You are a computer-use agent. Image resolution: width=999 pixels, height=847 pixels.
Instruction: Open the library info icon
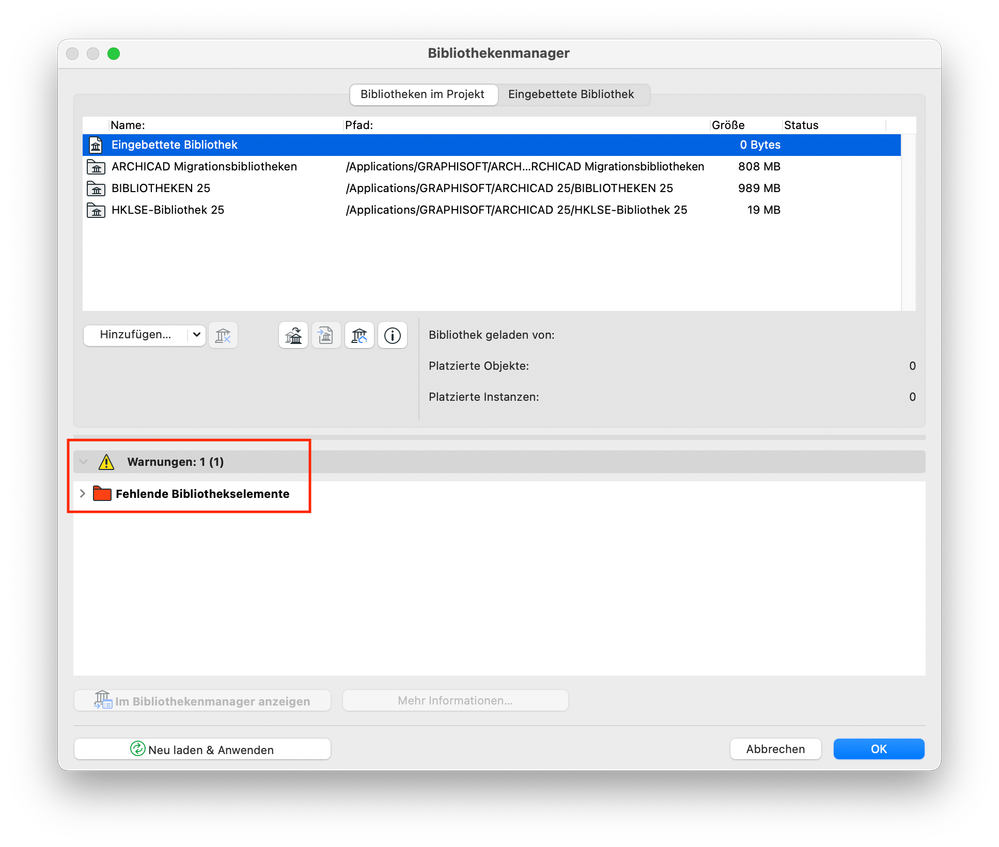point(392,335)
